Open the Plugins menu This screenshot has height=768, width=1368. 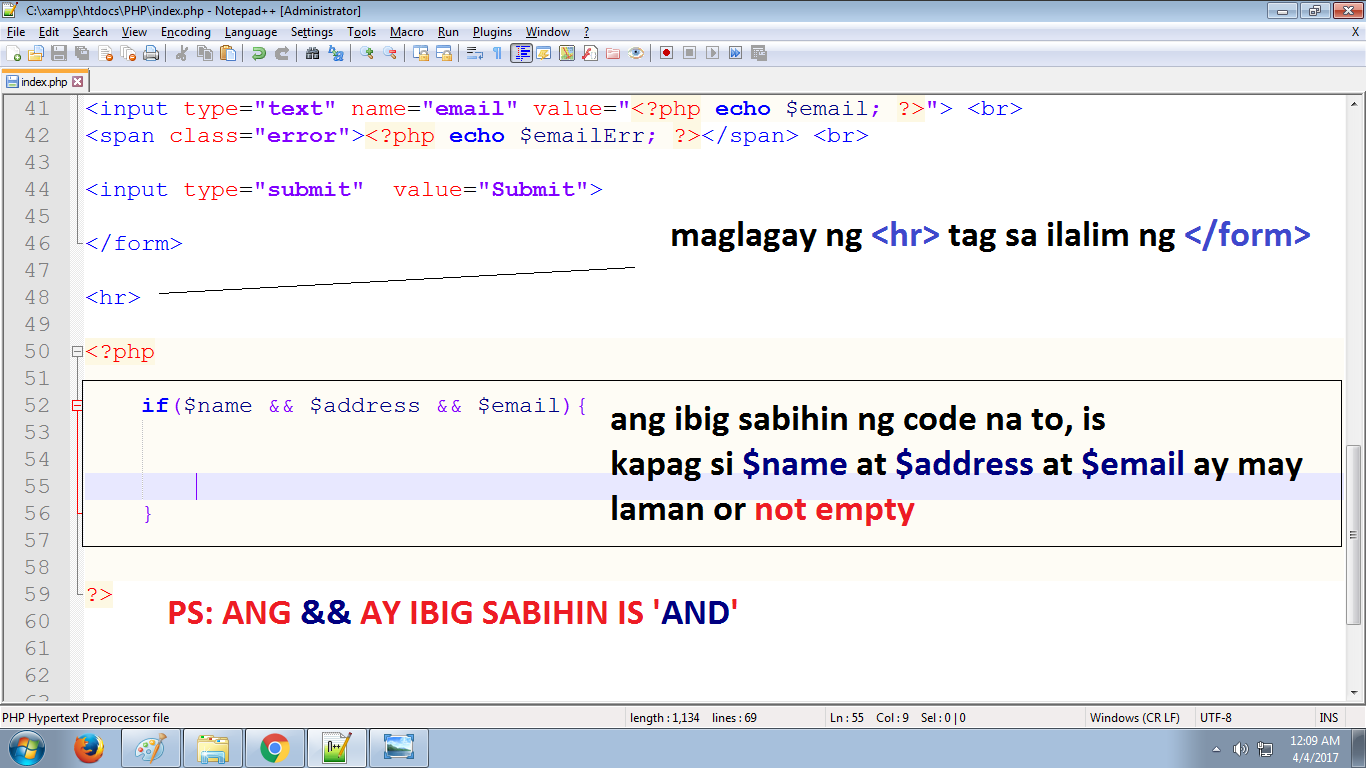pos(492,31)
